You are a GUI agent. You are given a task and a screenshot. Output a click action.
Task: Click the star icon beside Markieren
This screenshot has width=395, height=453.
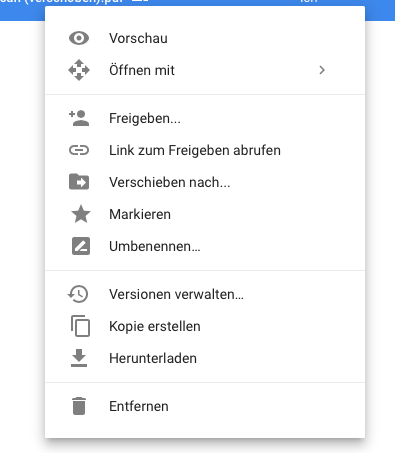click(81, 214)
